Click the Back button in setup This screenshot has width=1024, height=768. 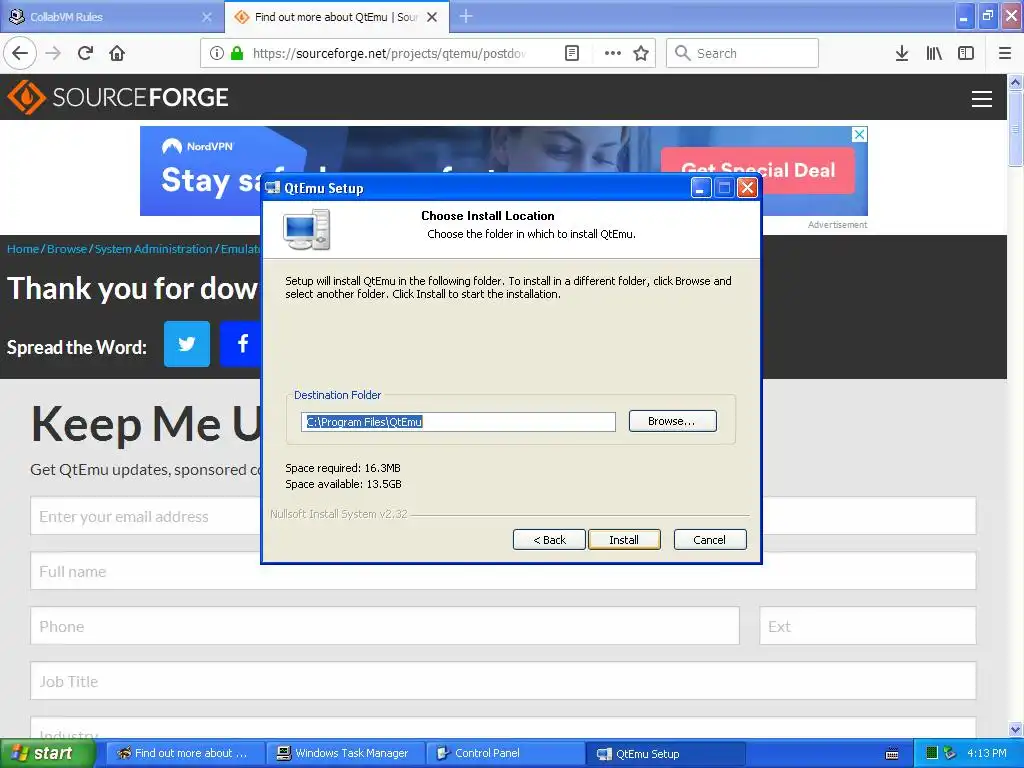[549, 539]
